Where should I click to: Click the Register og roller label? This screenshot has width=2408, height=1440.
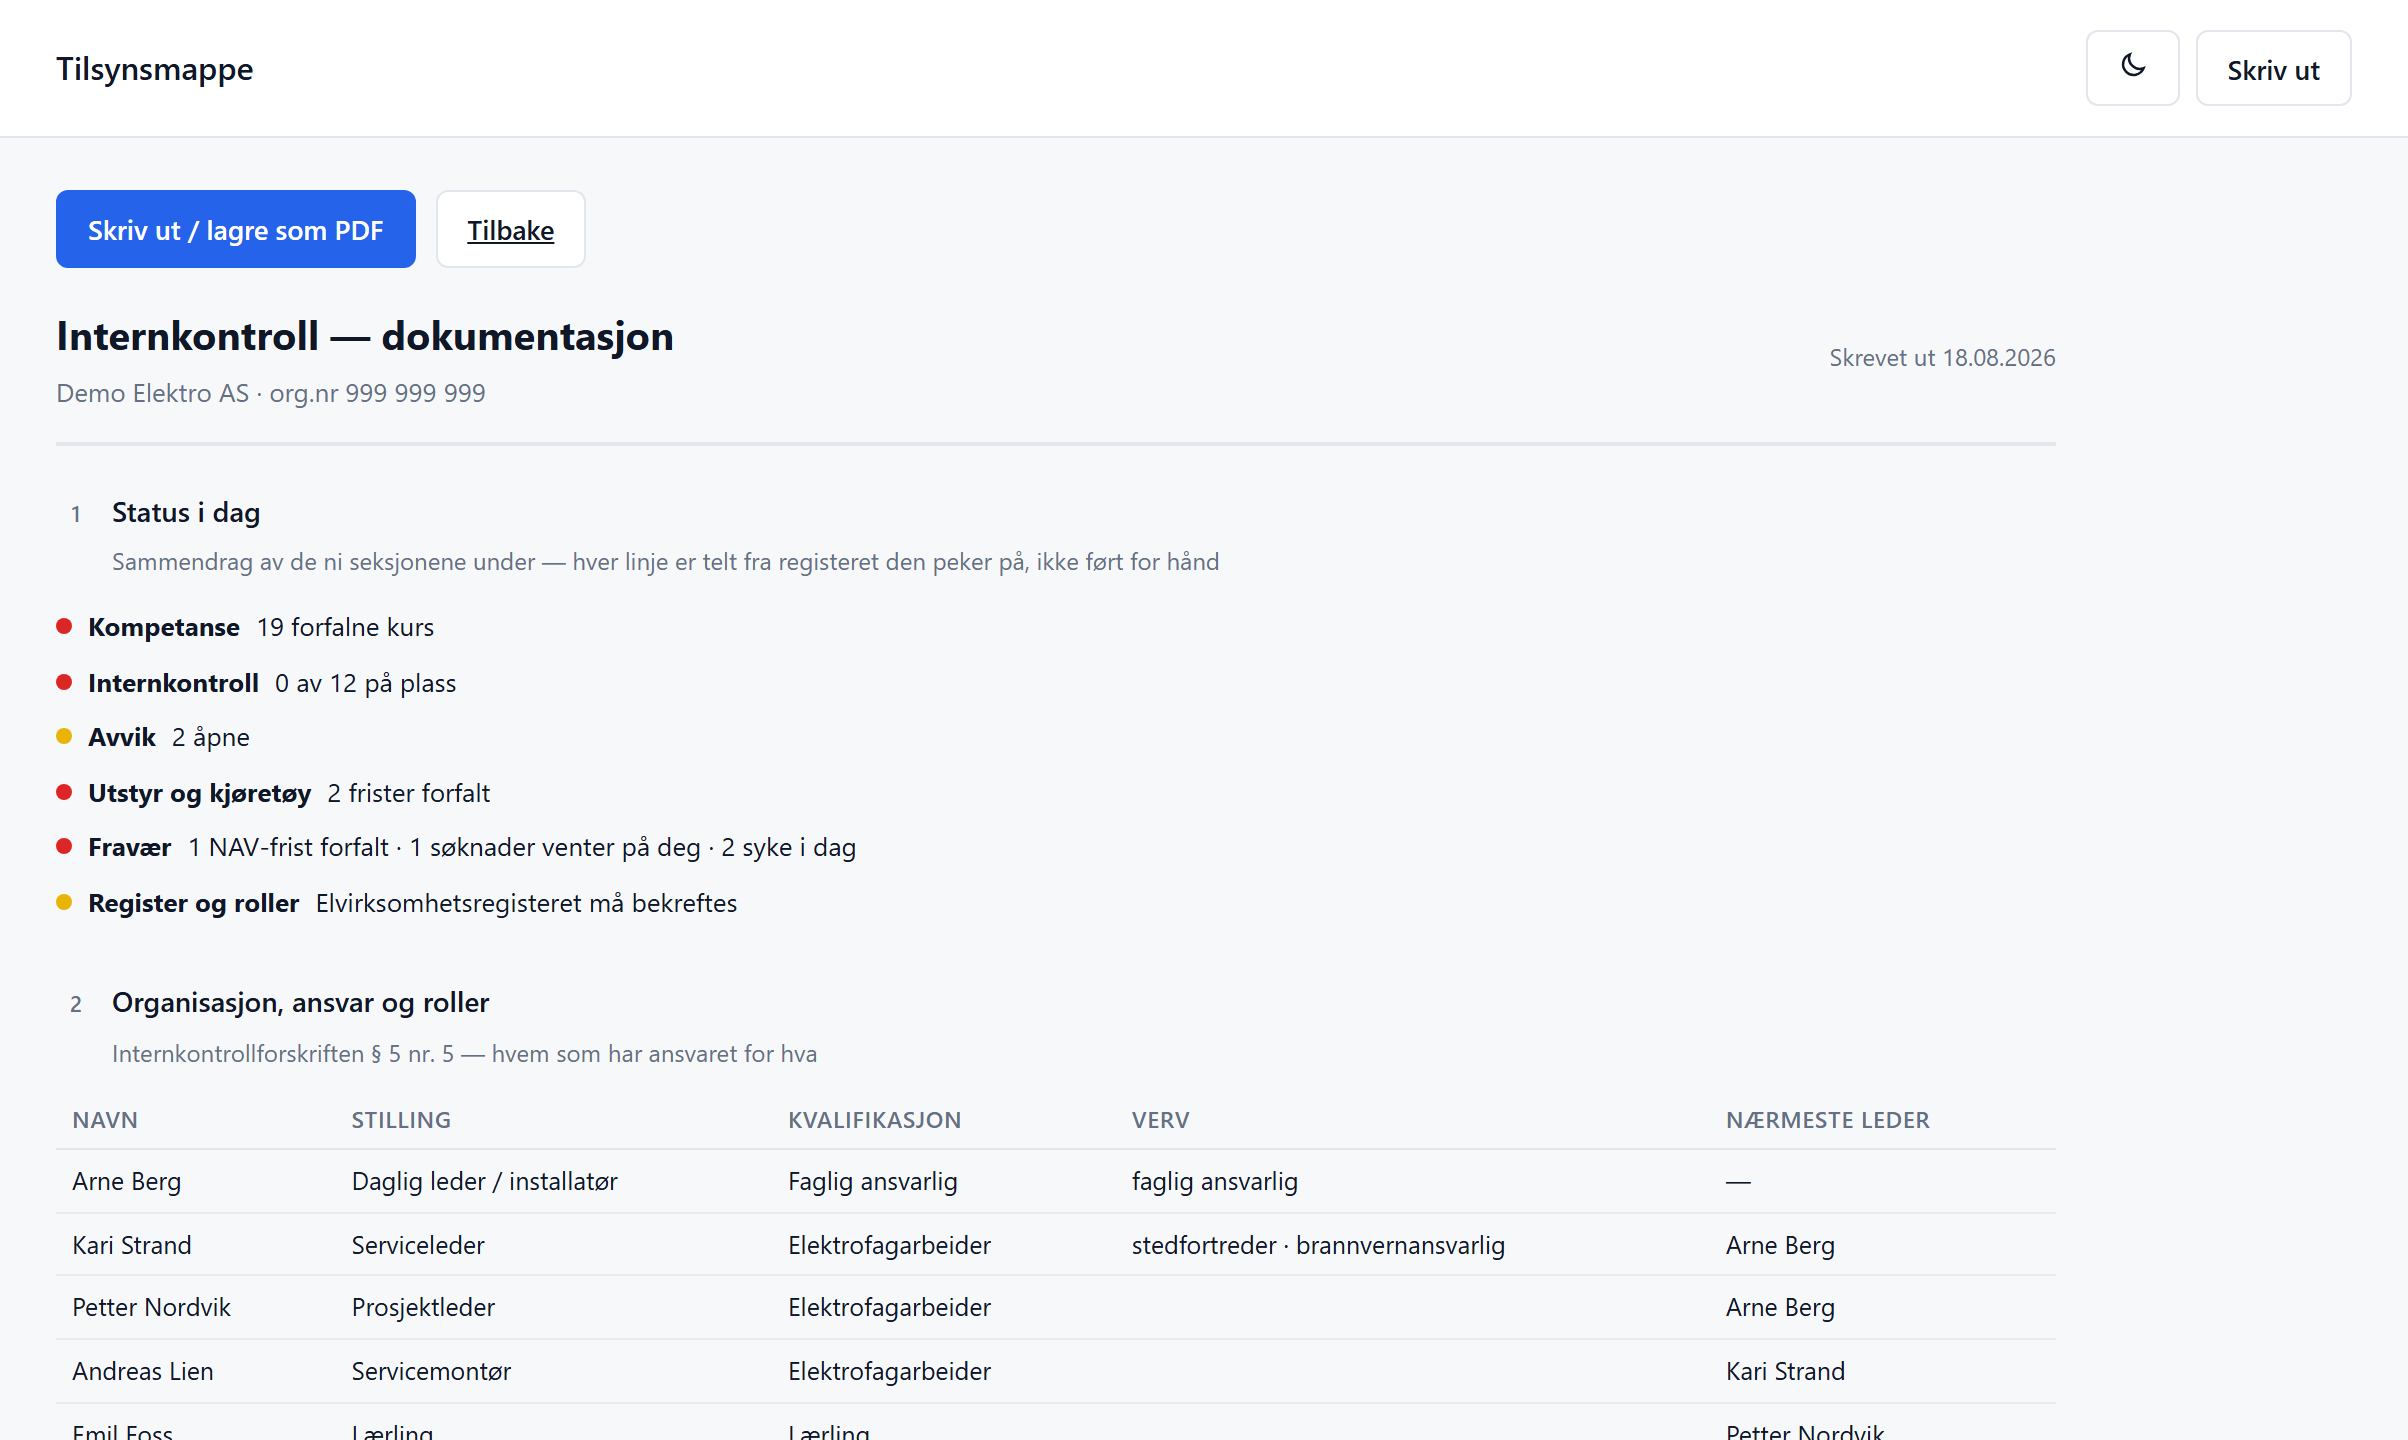pyautogui.click(x=194, y=903)
